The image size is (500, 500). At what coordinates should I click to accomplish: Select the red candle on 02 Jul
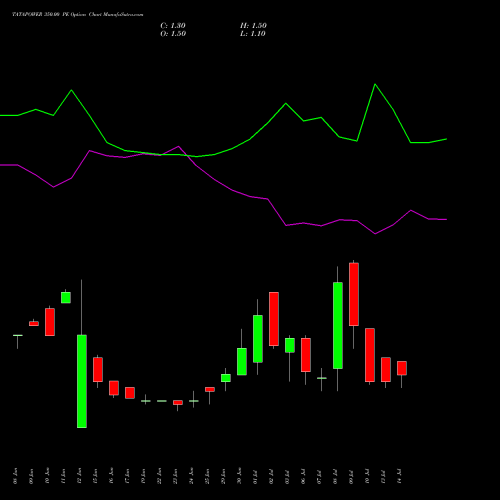coord(274,319)
